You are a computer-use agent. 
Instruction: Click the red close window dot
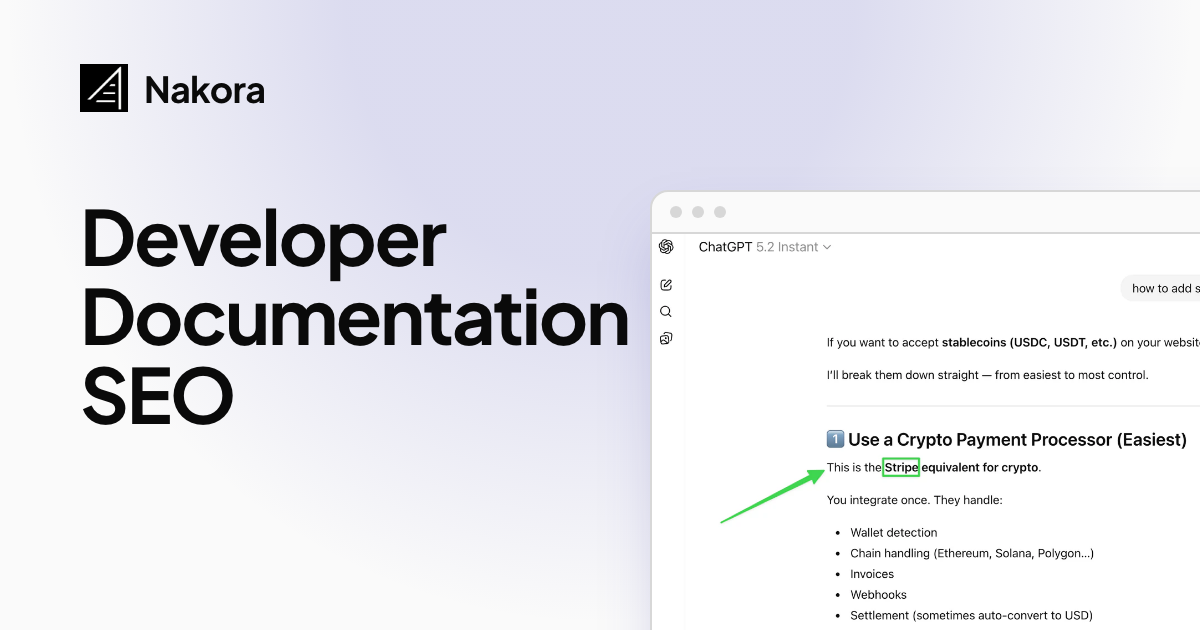[x=676, y=212]
